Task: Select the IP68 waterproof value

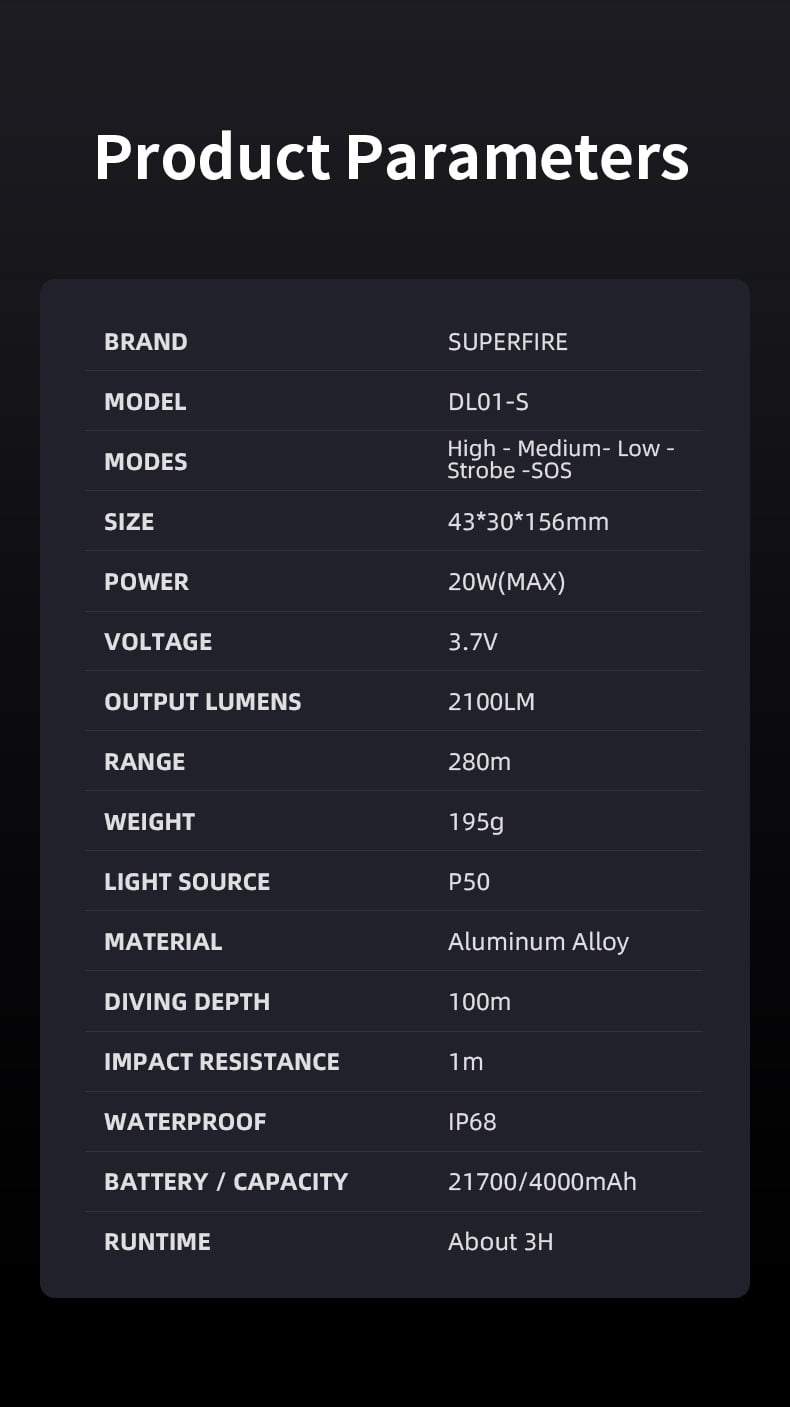Action: (472, 1122)
